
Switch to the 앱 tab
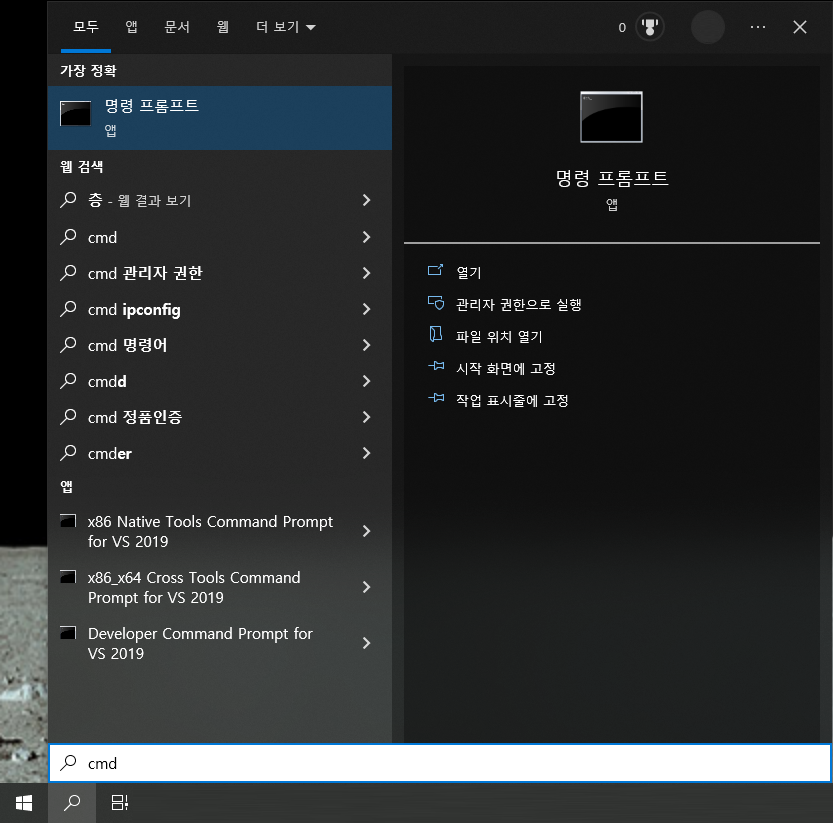pos(131,27)
